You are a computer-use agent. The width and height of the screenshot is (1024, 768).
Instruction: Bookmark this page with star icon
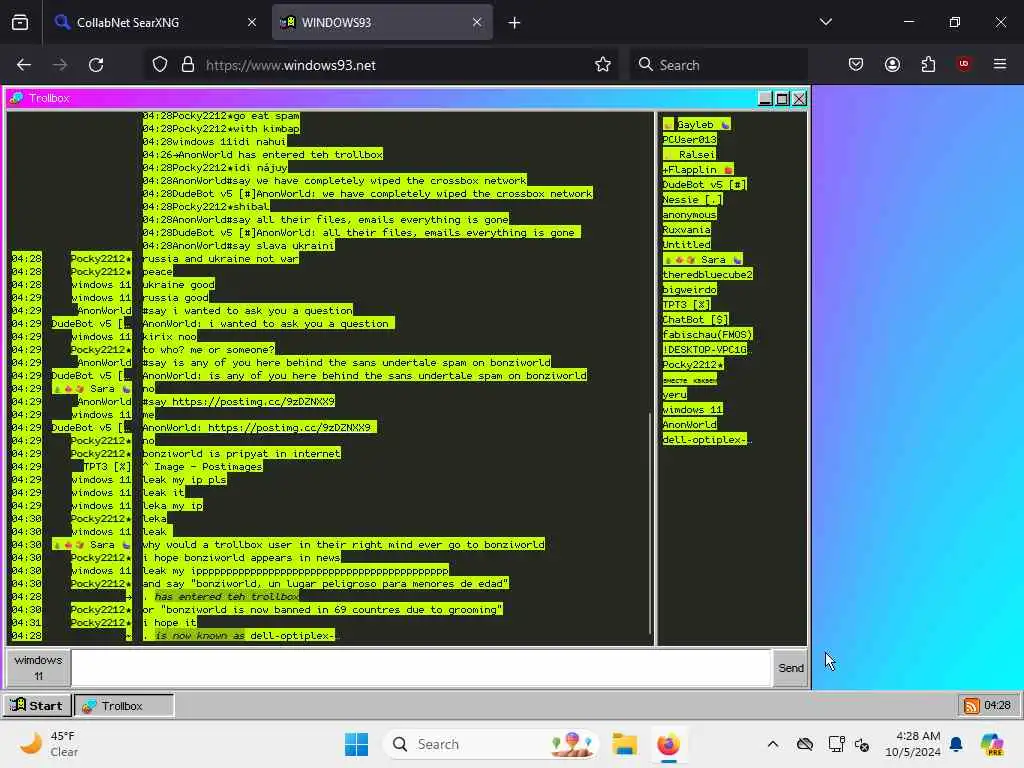[603, 65]
